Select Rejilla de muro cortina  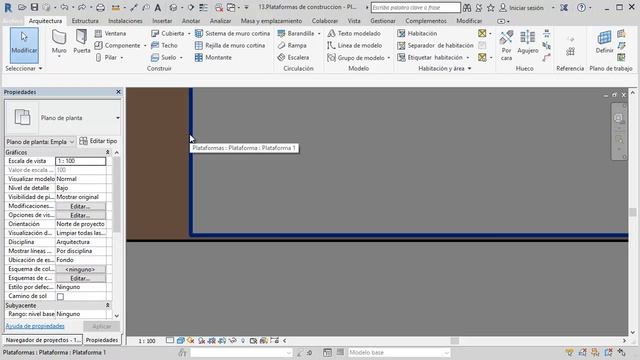pyautogui.click(x=230, y=45)
